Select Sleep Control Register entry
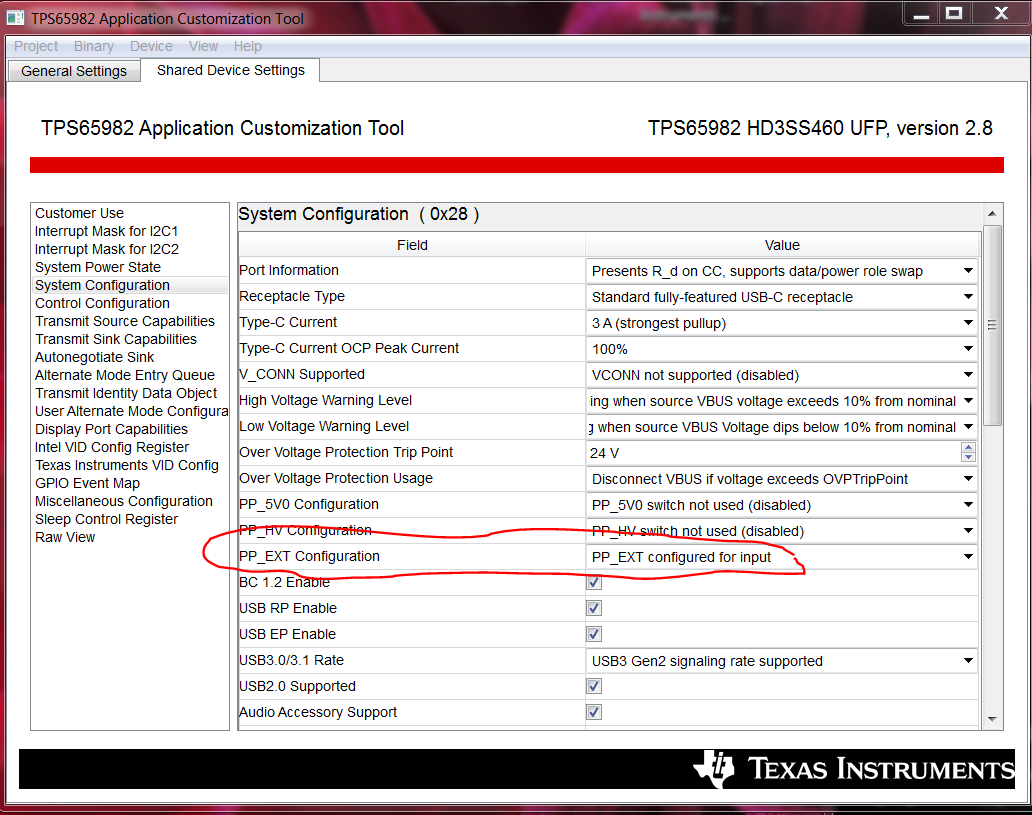1032x815 pixels. pos(106,519)
